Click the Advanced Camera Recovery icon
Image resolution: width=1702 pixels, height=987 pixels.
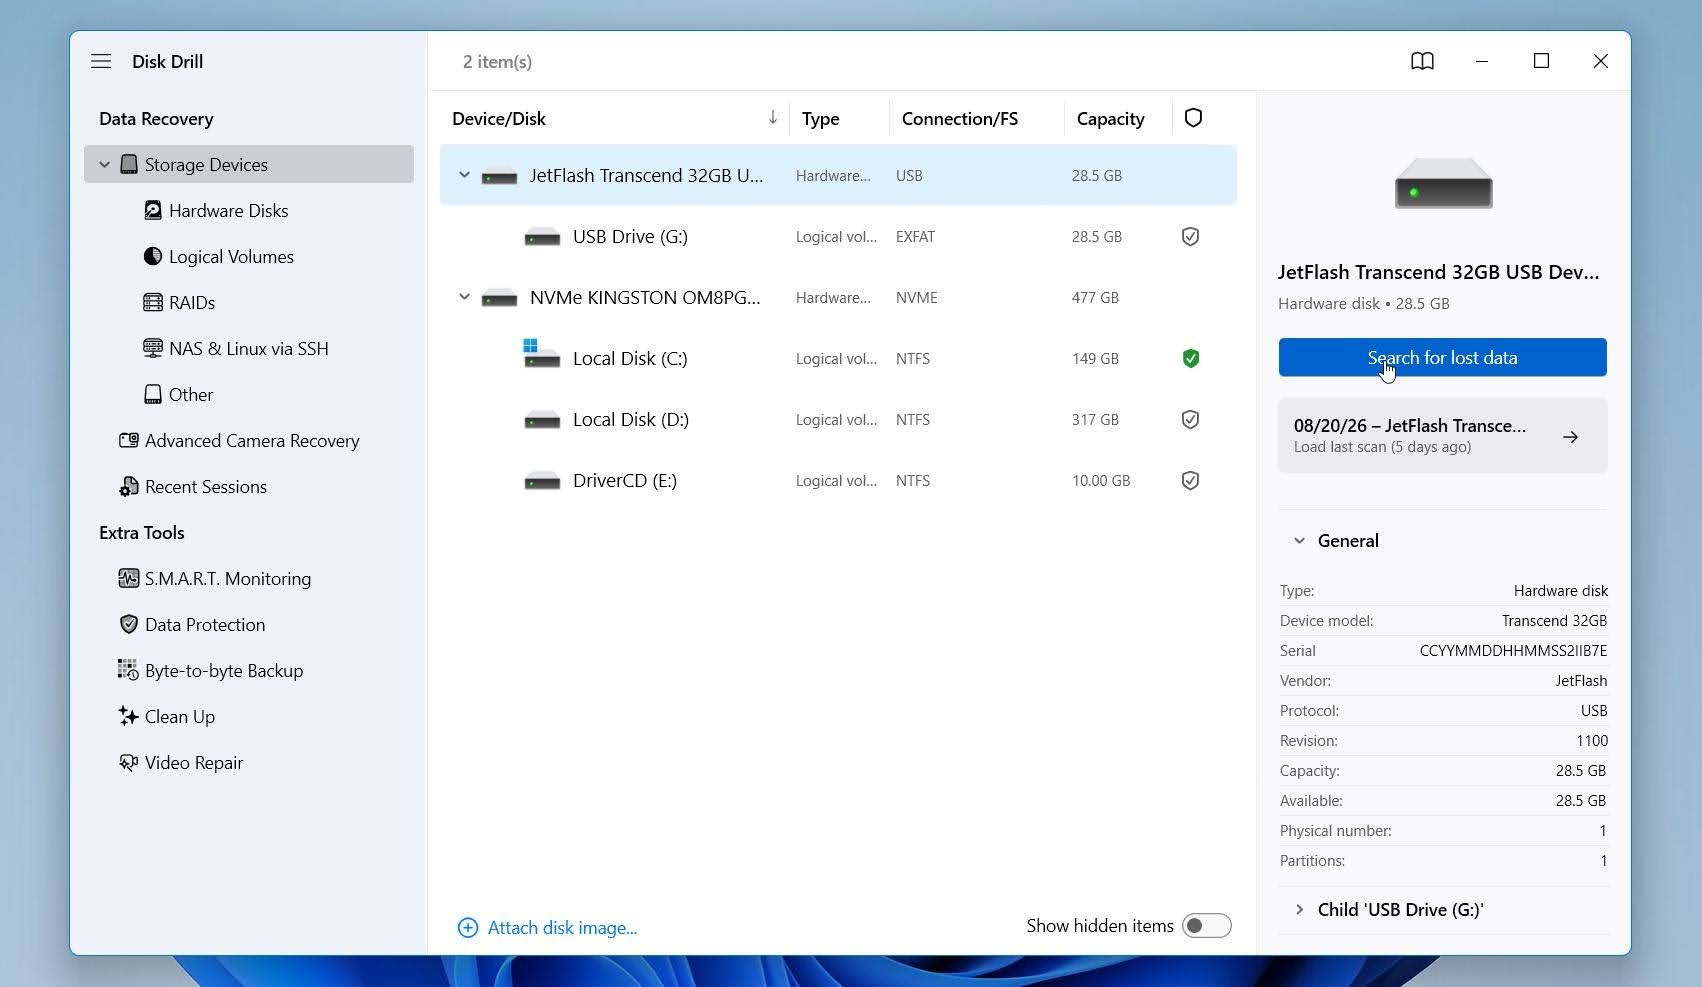(x=129, y=440)
